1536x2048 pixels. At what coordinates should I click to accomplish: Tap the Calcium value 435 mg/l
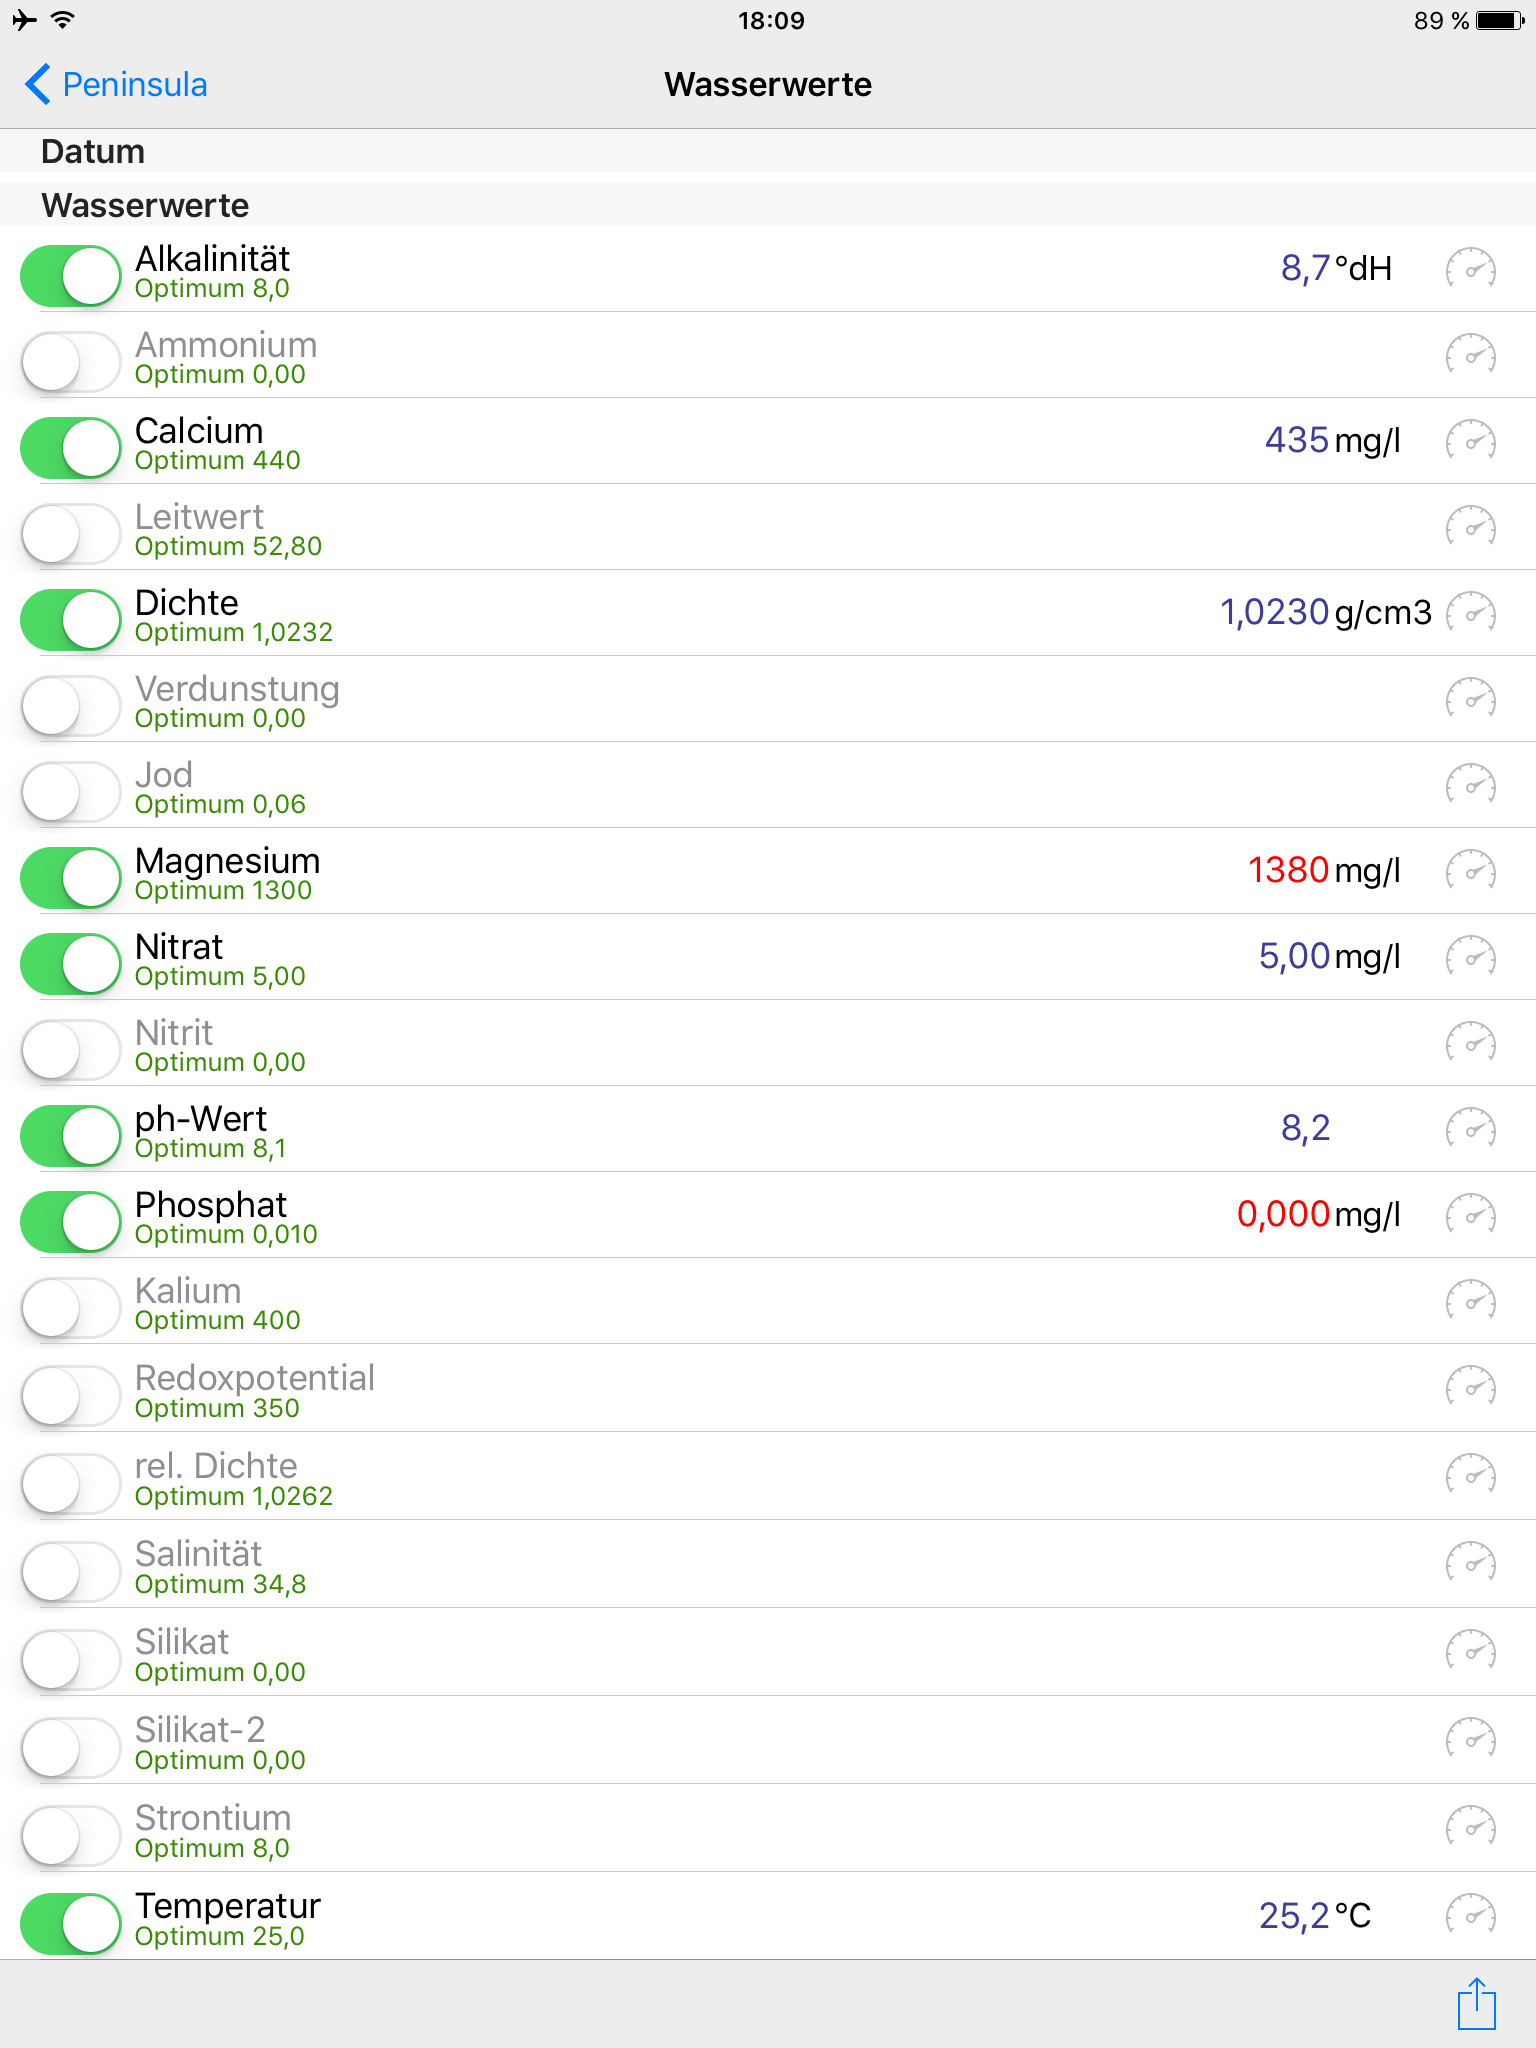click(x=1332, y=441)
